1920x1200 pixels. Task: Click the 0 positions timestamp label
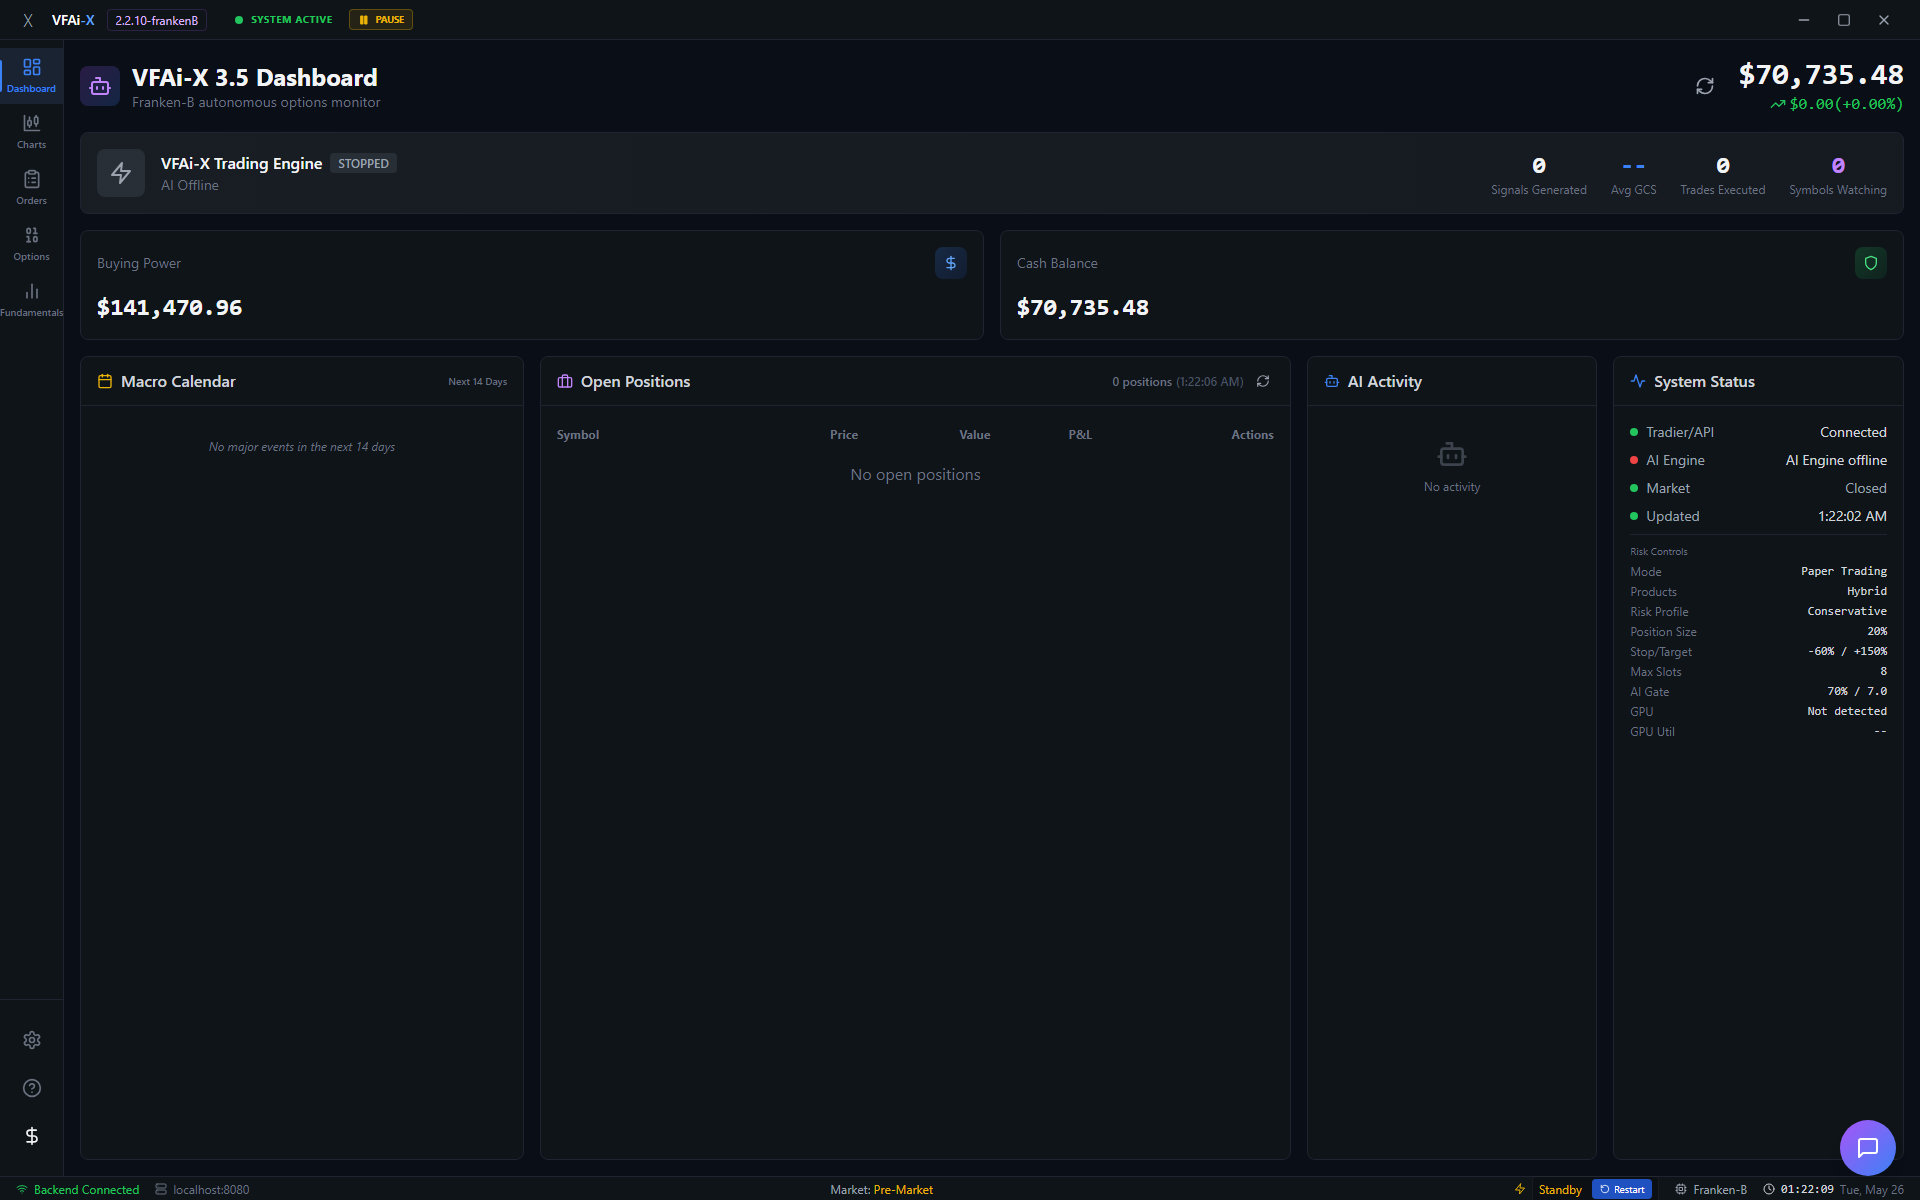point(1178,382)
